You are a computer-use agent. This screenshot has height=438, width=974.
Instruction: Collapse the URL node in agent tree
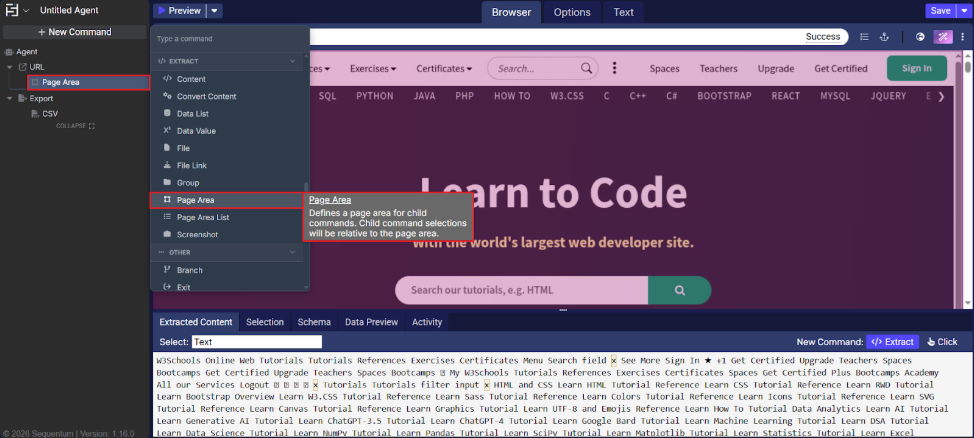(9, 67)
